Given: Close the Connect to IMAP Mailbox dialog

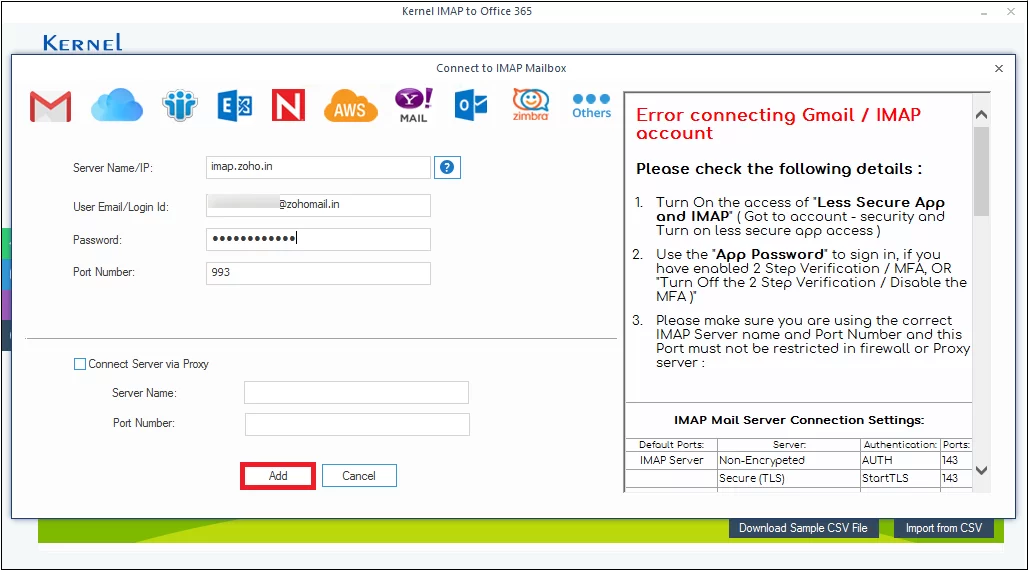Looking at the screenshot, I should [998, 68].
